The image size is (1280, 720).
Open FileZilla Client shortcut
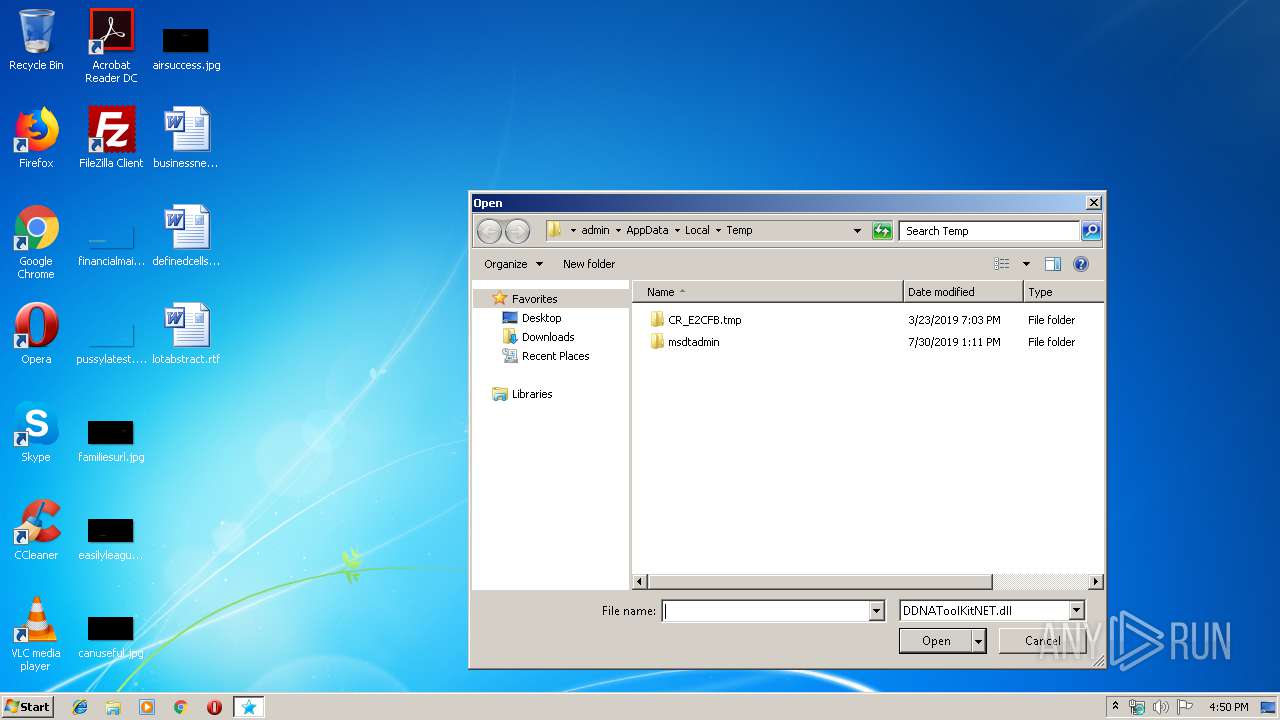(x=111, y=138)
